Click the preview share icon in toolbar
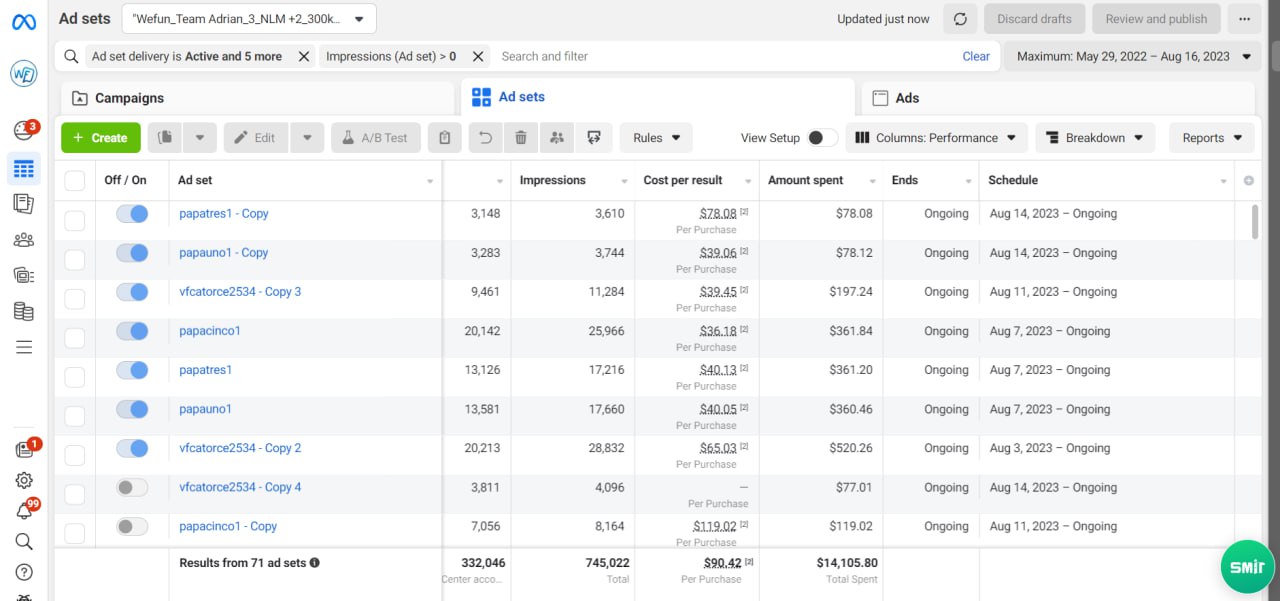This screenshot has width=1280, height=601. (x=594, y=138)
